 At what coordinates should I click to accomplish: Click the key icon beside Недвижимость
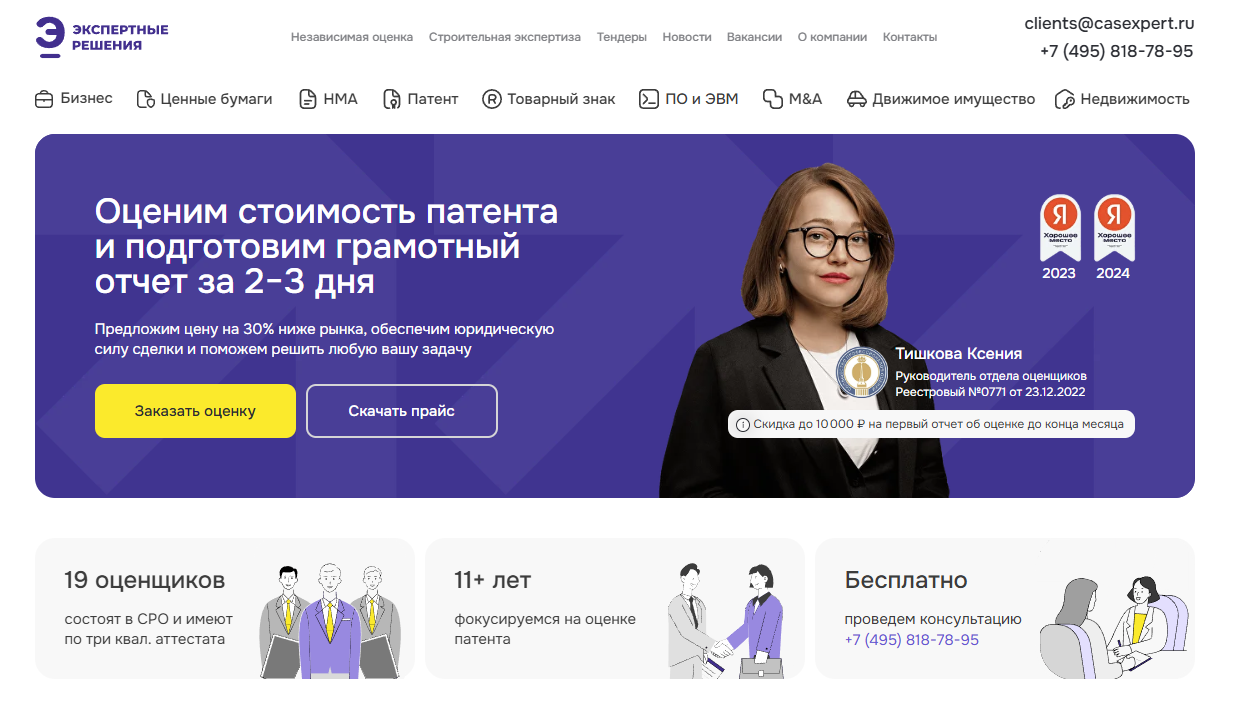point(1065,99)
